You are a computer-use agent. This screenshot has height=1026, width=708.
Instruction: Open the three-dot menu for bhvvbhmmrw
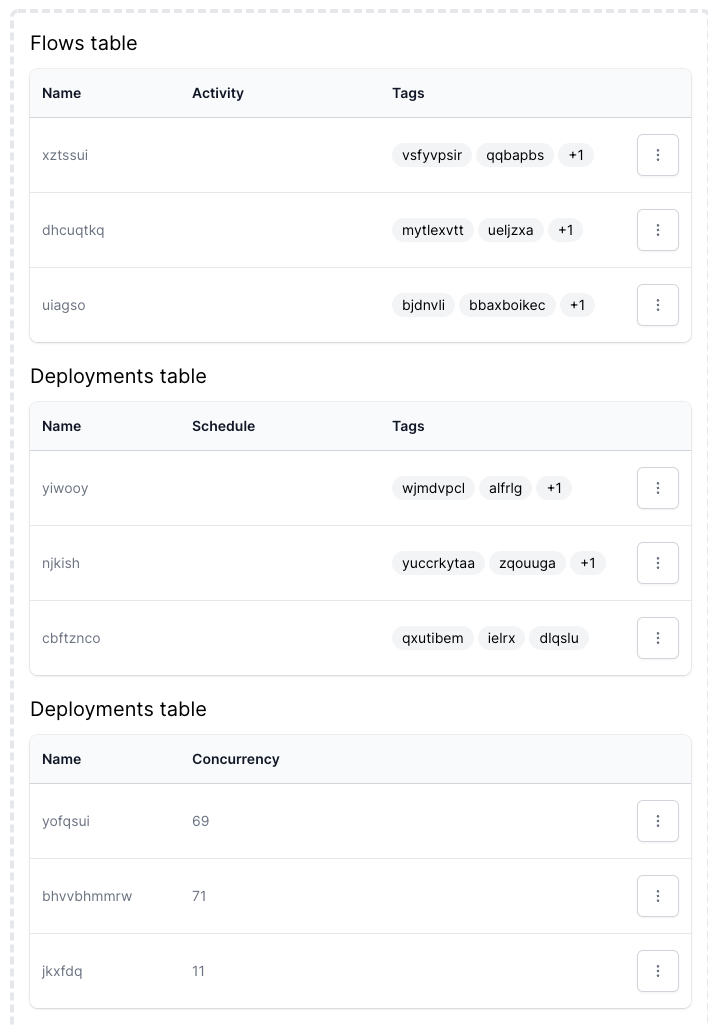657,896
